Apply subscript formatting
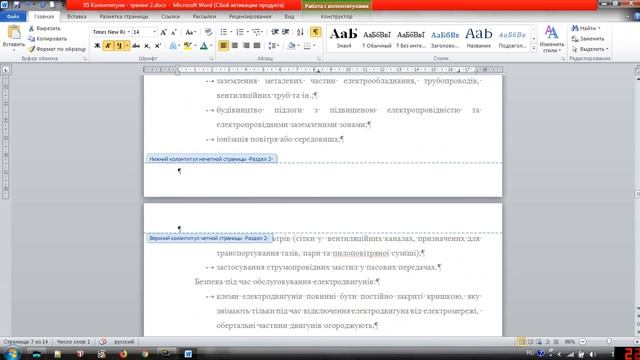Screen dimensions: 640x360 coord(147,46)
